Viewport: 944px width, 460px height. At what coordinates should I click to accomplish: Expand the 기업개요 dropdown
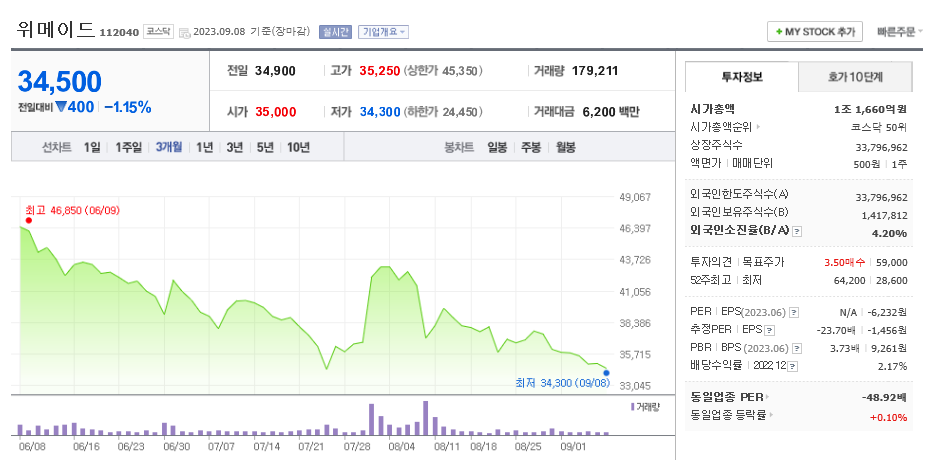click(x=384, y=32)
